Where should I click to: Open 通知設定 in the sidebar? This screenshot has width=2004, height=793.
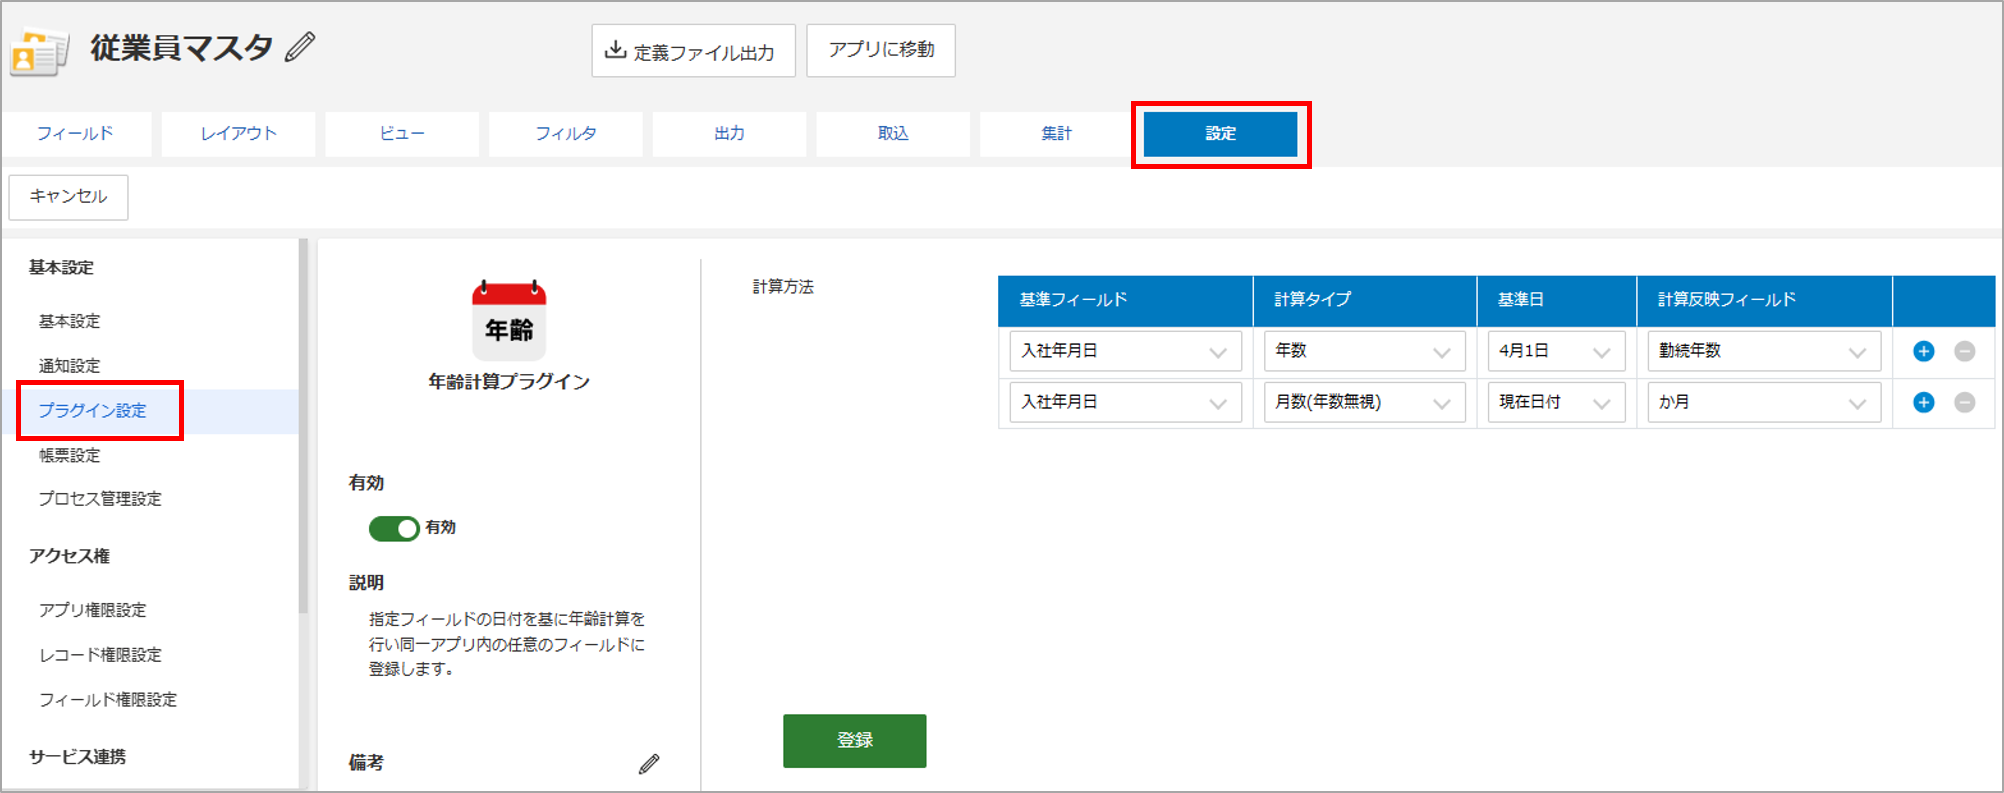[x=70, y=366]
